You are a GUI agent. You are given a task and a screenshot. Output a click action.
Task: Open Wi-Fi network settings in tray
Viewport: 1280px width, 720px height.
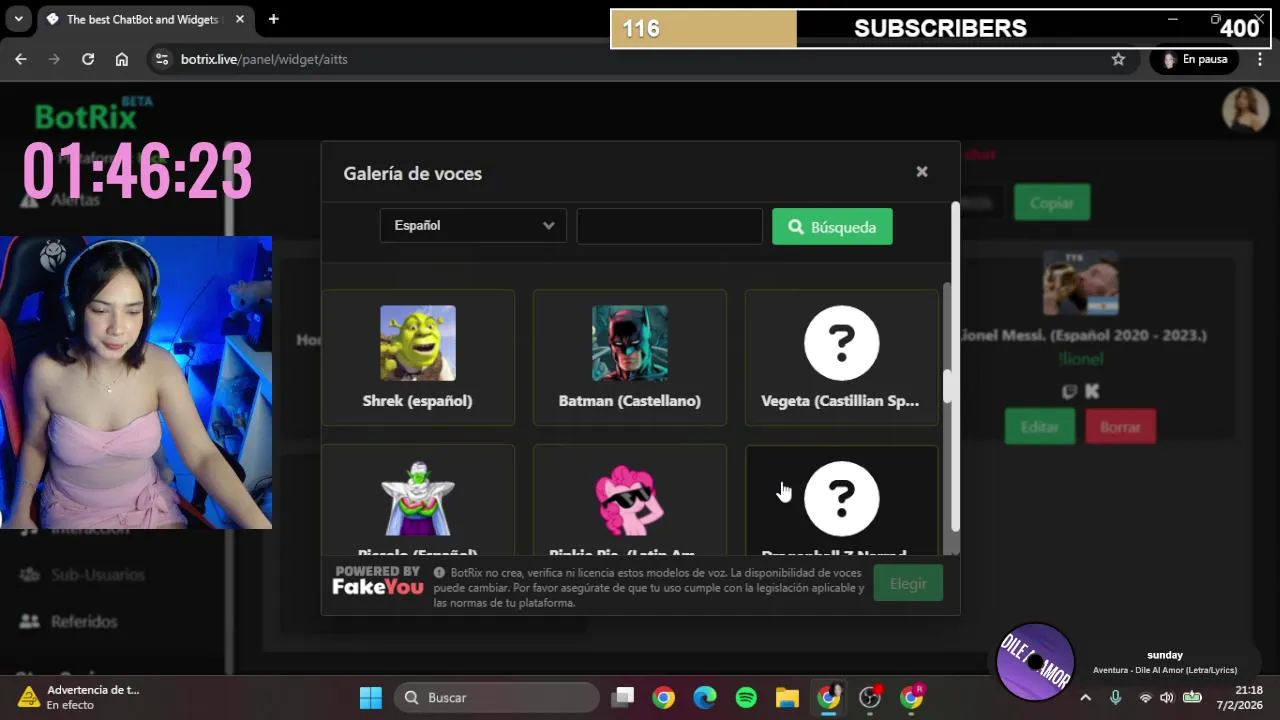point(1145,697)
